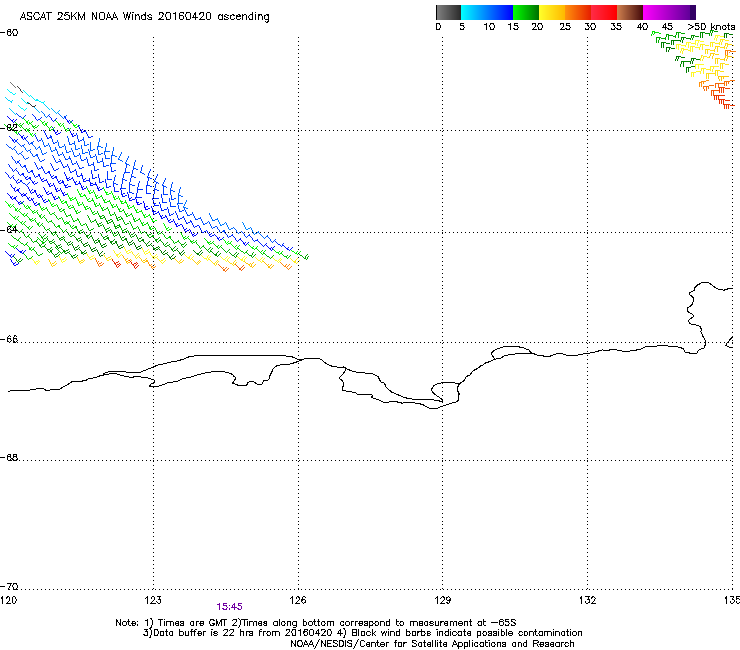
Task: Click the green 15-20 knots color segment
Action: [x=526, y=12]
